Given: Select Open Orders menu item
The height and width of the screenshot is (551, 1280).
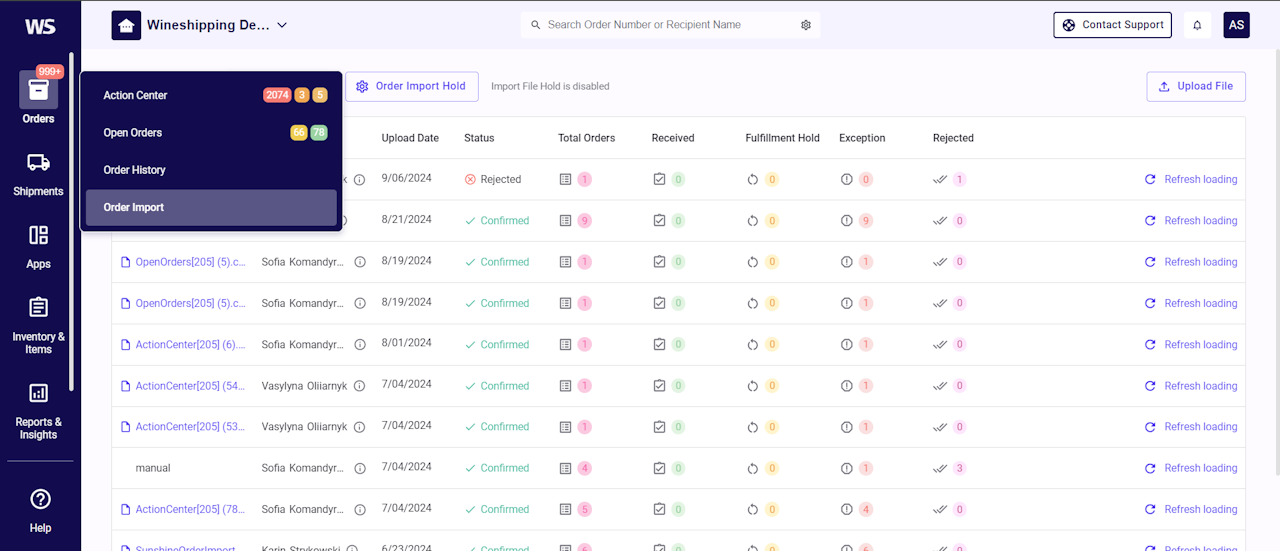Looking at the screenshot, I should pos(133,132).
